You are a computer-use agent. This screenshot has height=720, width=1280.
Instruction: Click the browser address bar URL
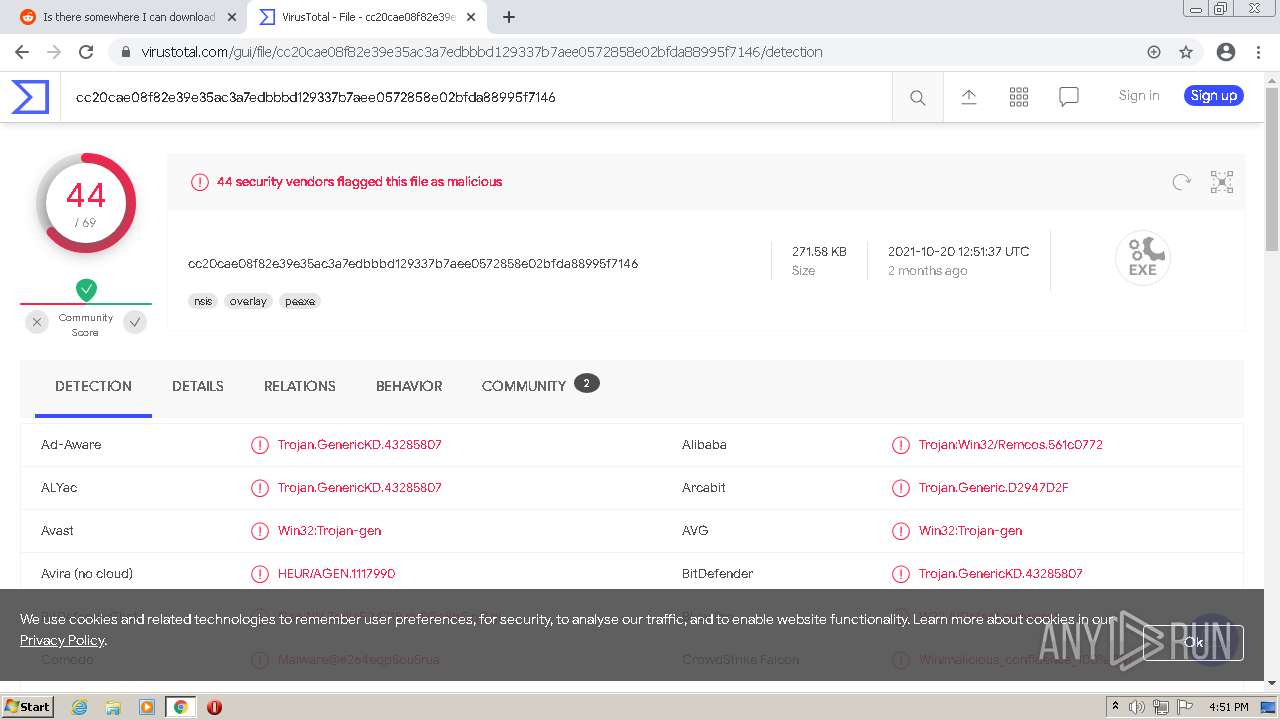482,52
